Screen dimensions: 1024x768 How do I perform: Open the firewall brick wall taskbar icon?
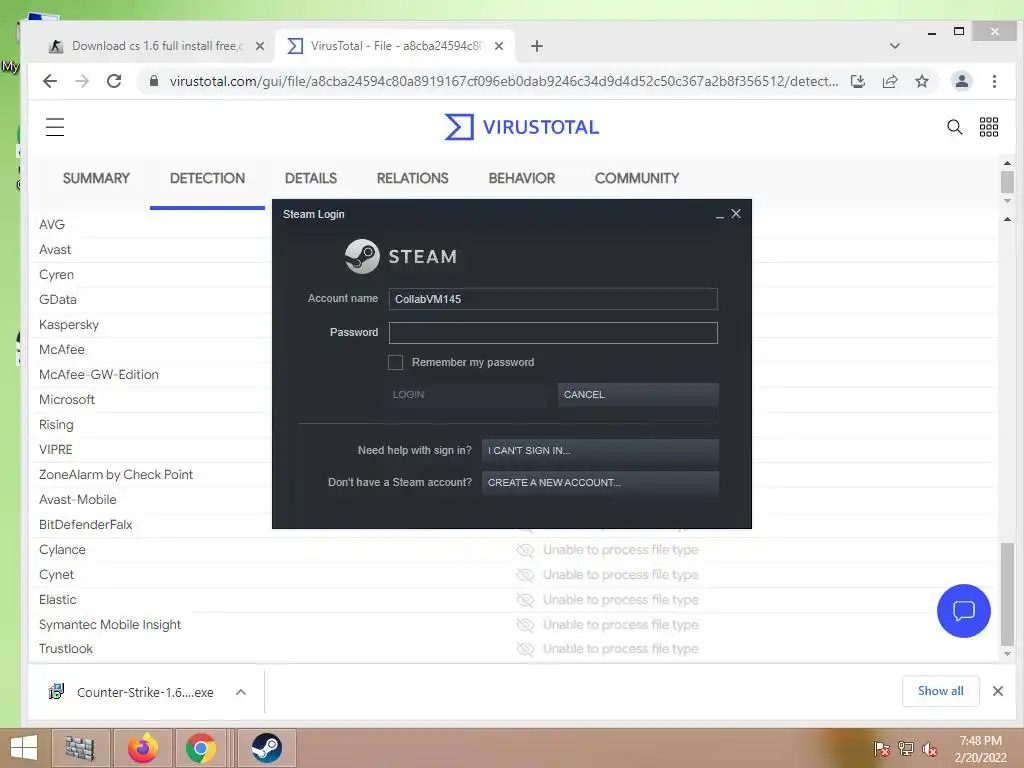pyautogui.click(x=81, y=748)
